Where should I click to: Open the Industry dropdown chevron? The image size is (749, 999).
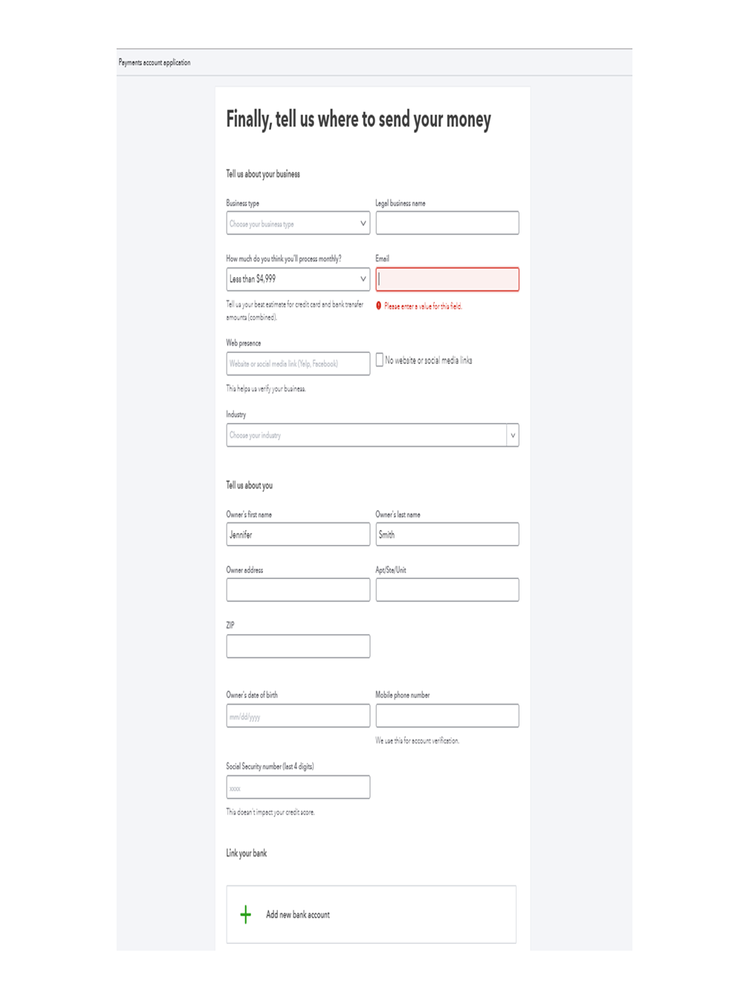click(x=513, y=435)
